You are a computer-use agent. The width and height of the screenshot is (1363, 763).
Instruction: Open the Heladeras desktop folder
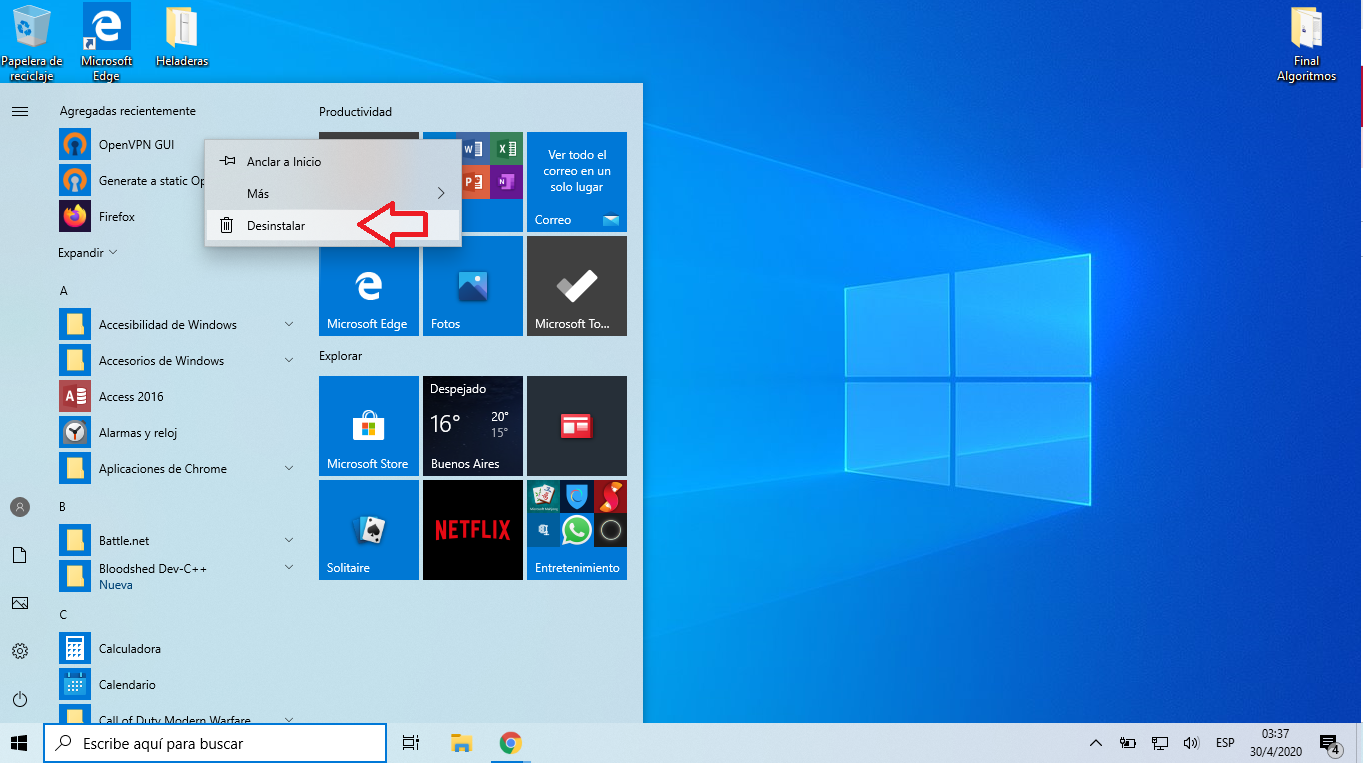tap(182, 37)
